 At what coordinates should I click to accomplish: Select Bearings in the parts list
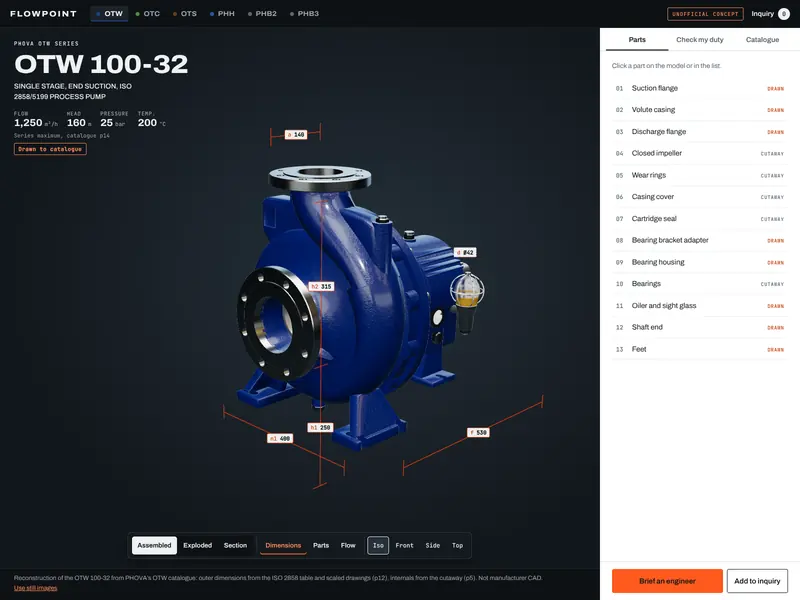pyautogui.click(x=699, y=284)
